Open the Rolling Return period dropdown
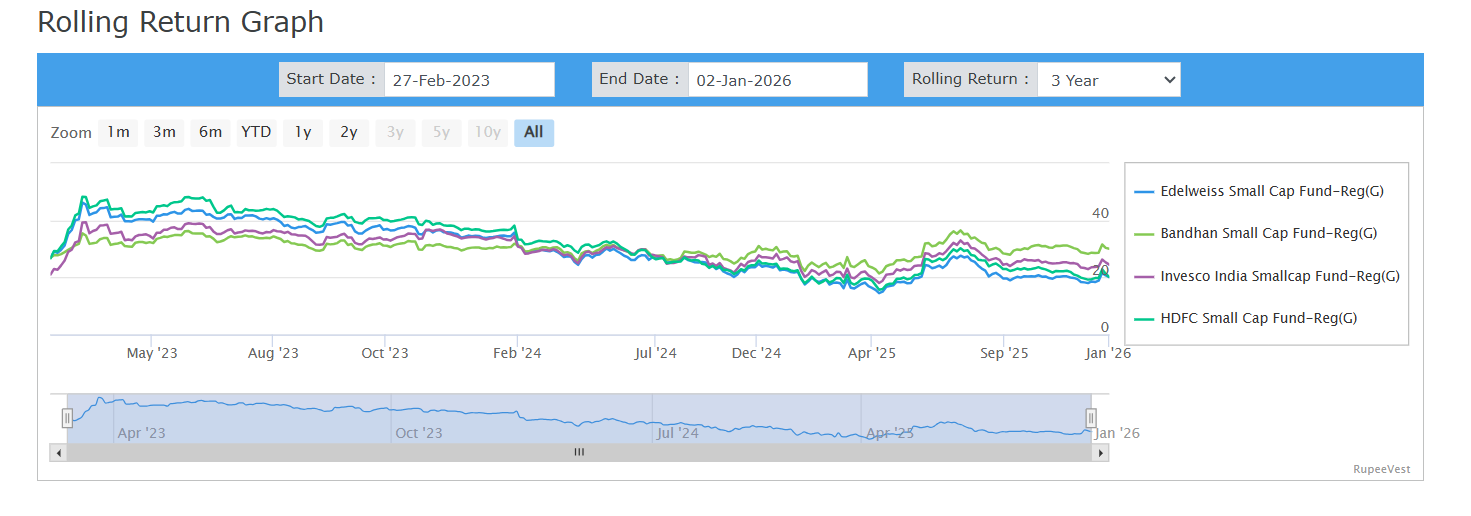Screen dimensions: 1471x516 click(x=1108, y=80)
